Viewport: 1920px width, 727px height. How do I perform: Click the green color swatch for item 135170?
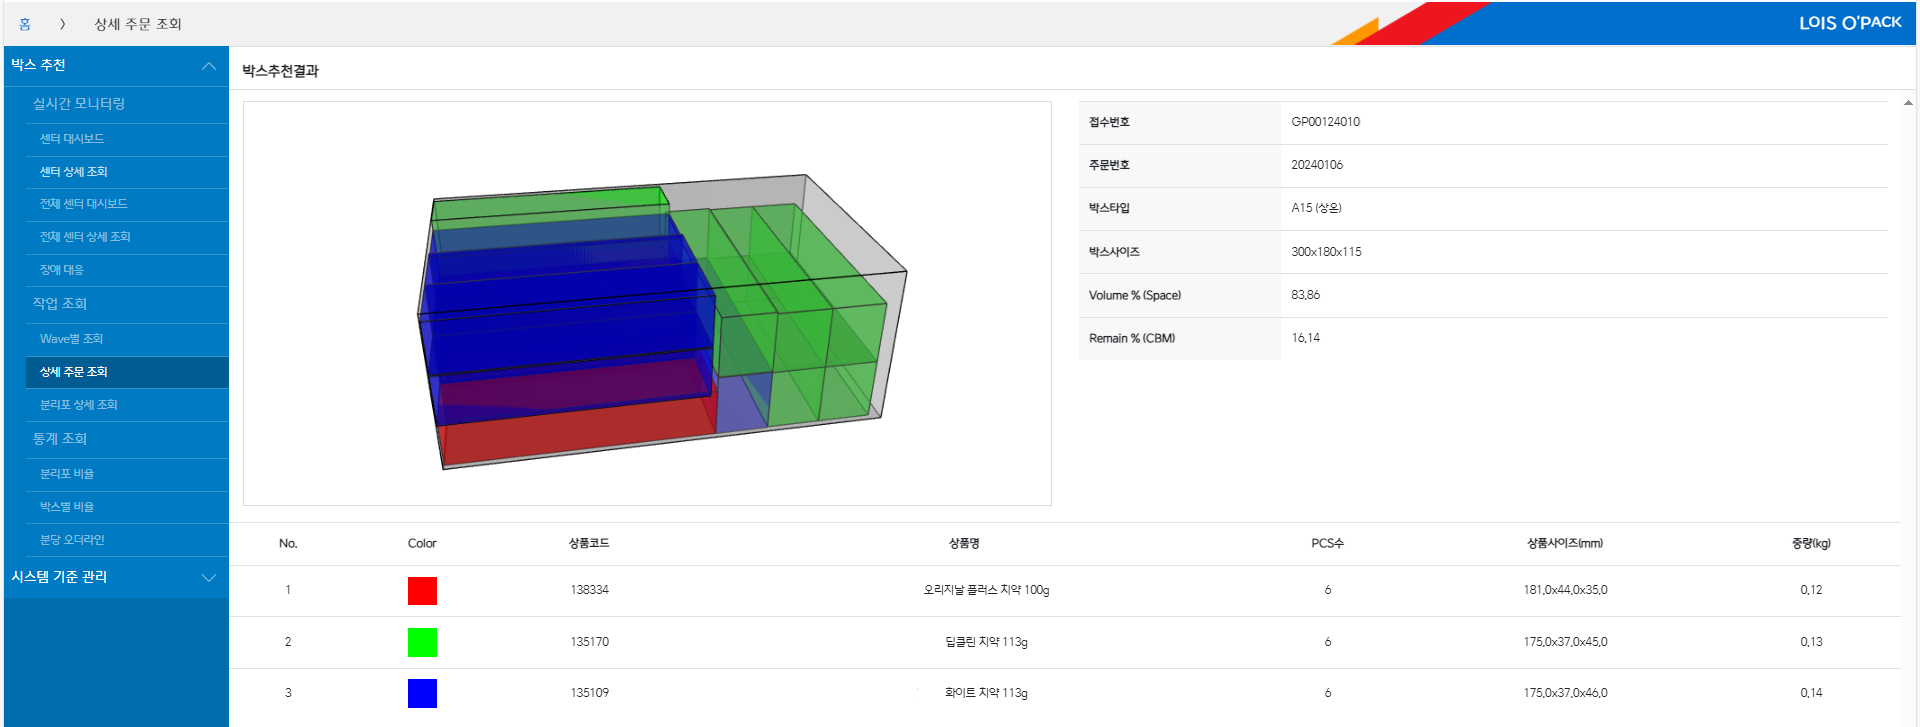coord(422,642)
